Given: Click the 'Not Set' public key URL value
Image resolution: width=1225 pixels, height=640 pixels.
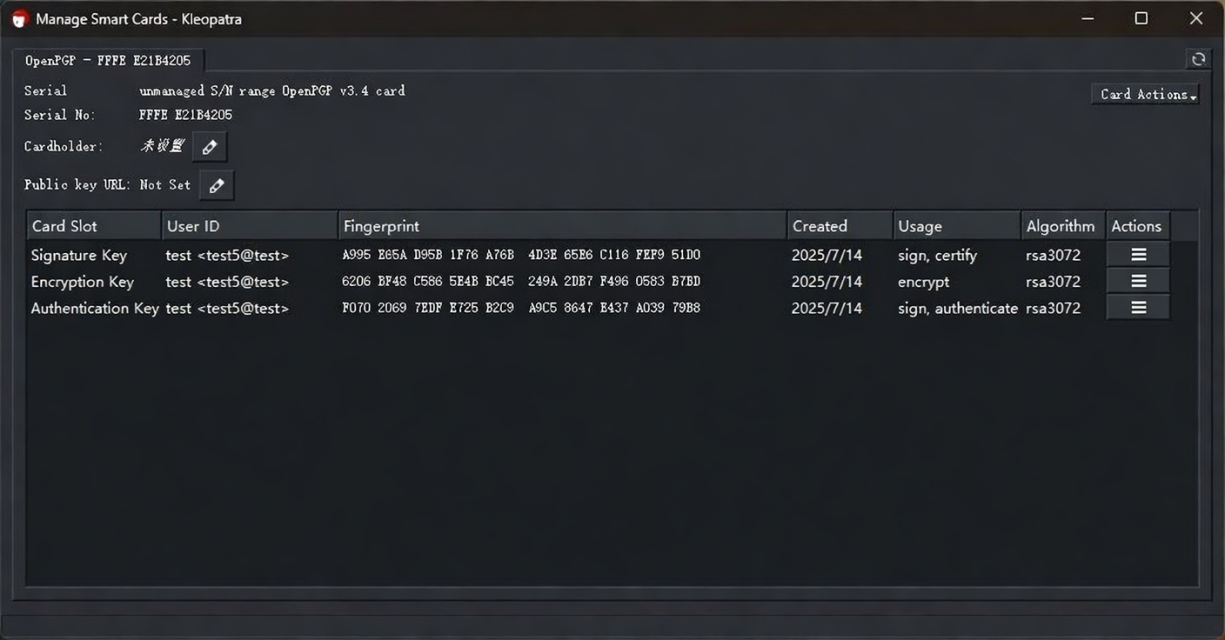Looking at the screenshot, I should click(165, 185).
